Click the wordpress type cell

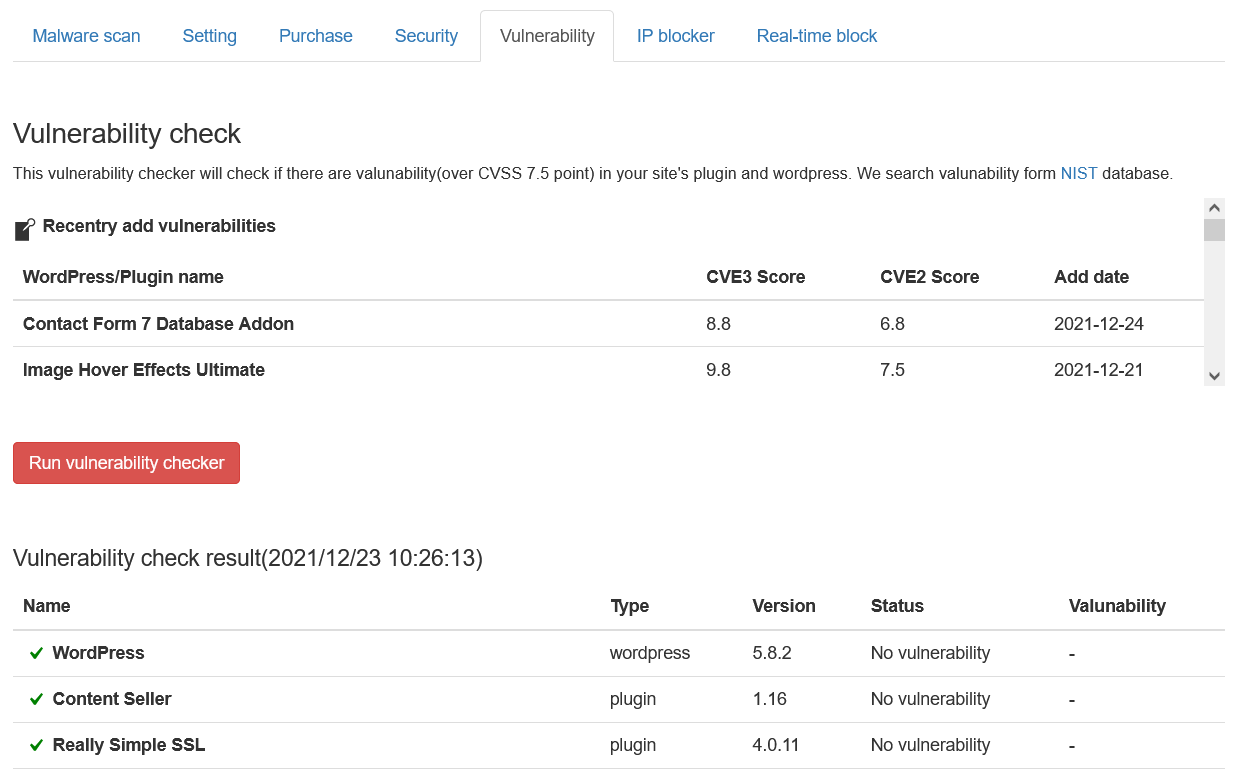(650, 653)
